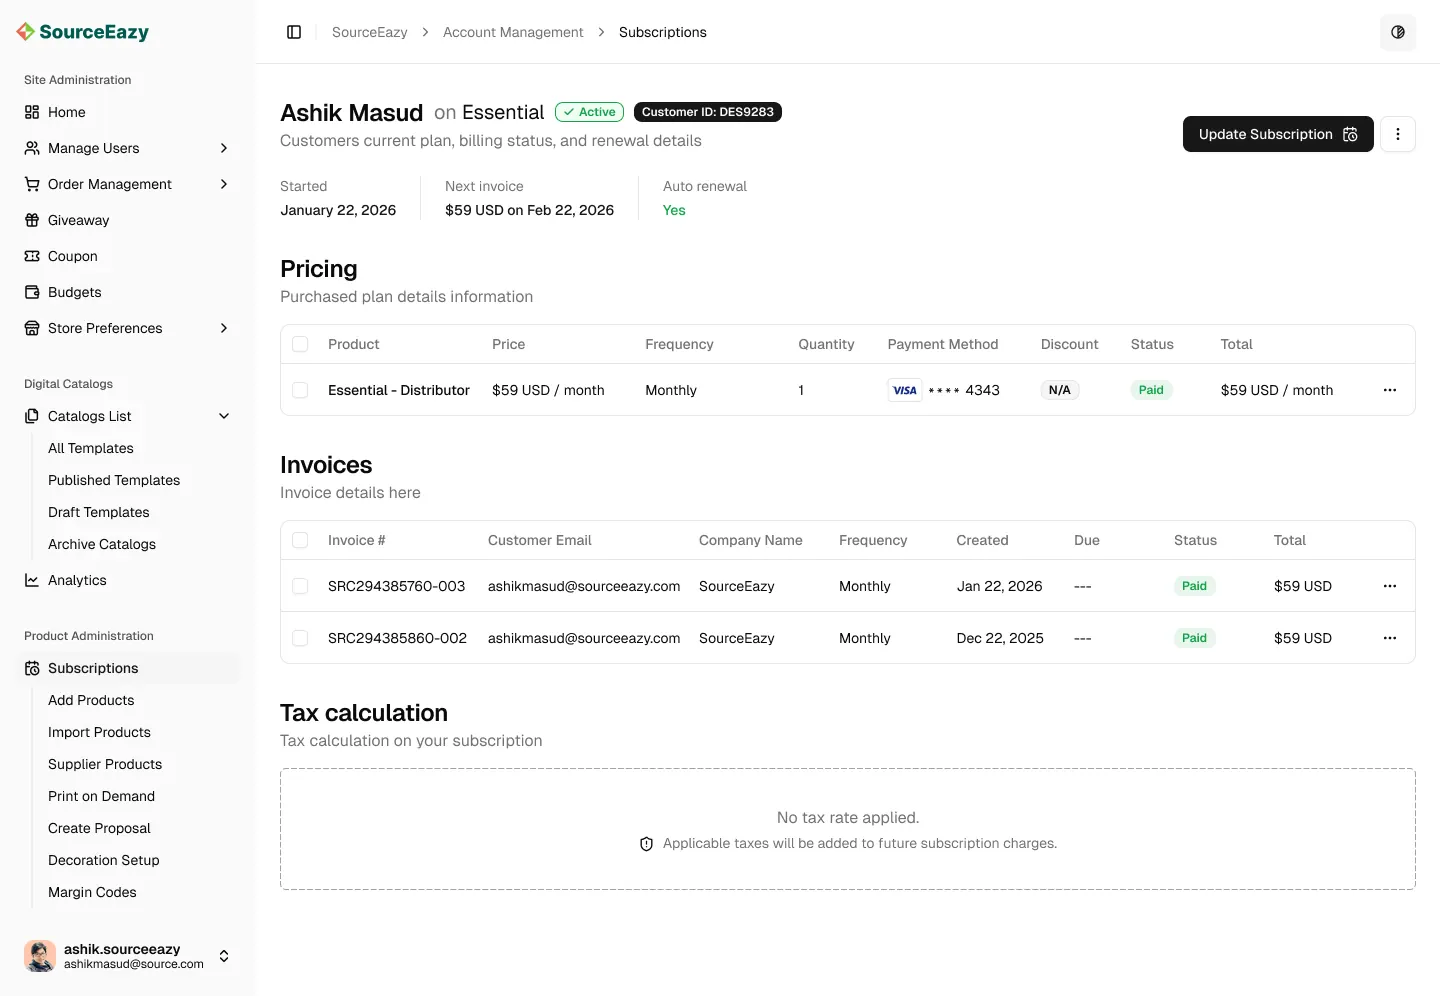Open Archive Catalogs

click(102, 544)
